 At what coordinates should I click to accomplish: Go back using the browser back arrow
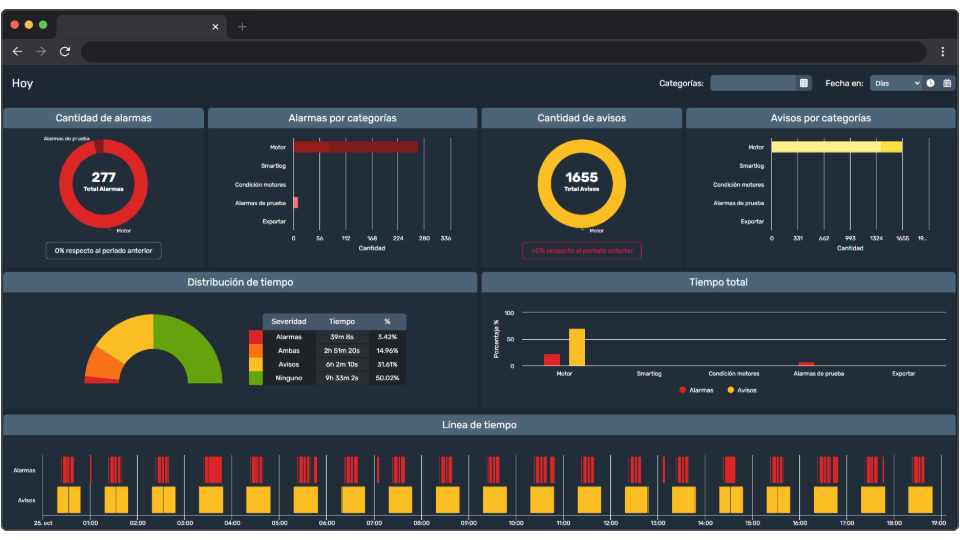17,51
